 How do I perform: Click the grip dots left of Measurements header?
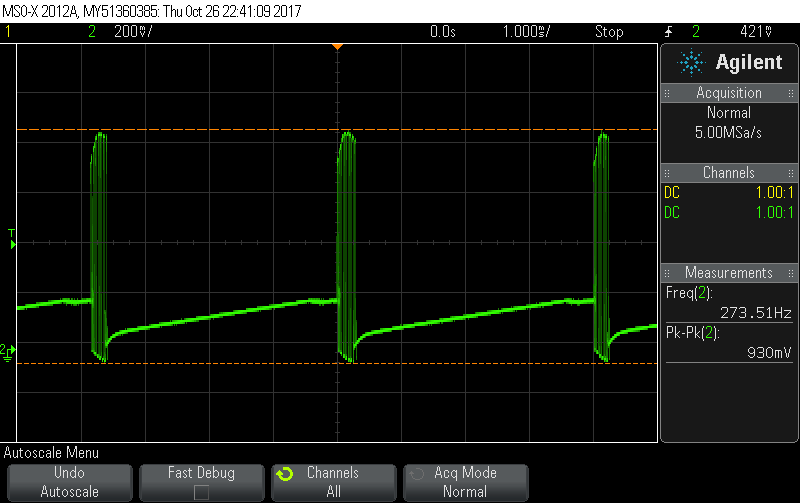(667, 273)
